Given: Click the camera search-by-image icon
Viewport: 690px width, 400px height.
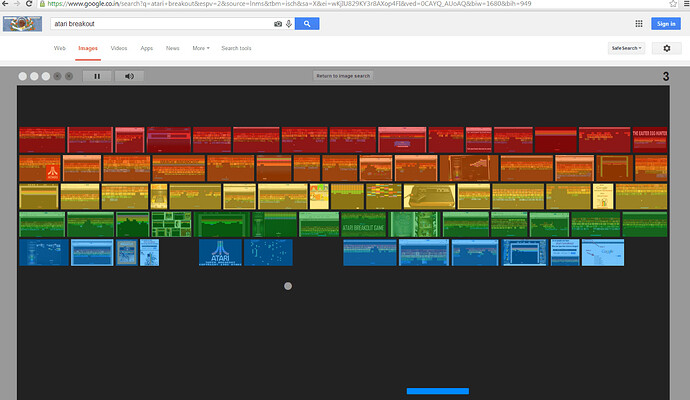Looking at the screenshot, I should [x=278, y=23].
